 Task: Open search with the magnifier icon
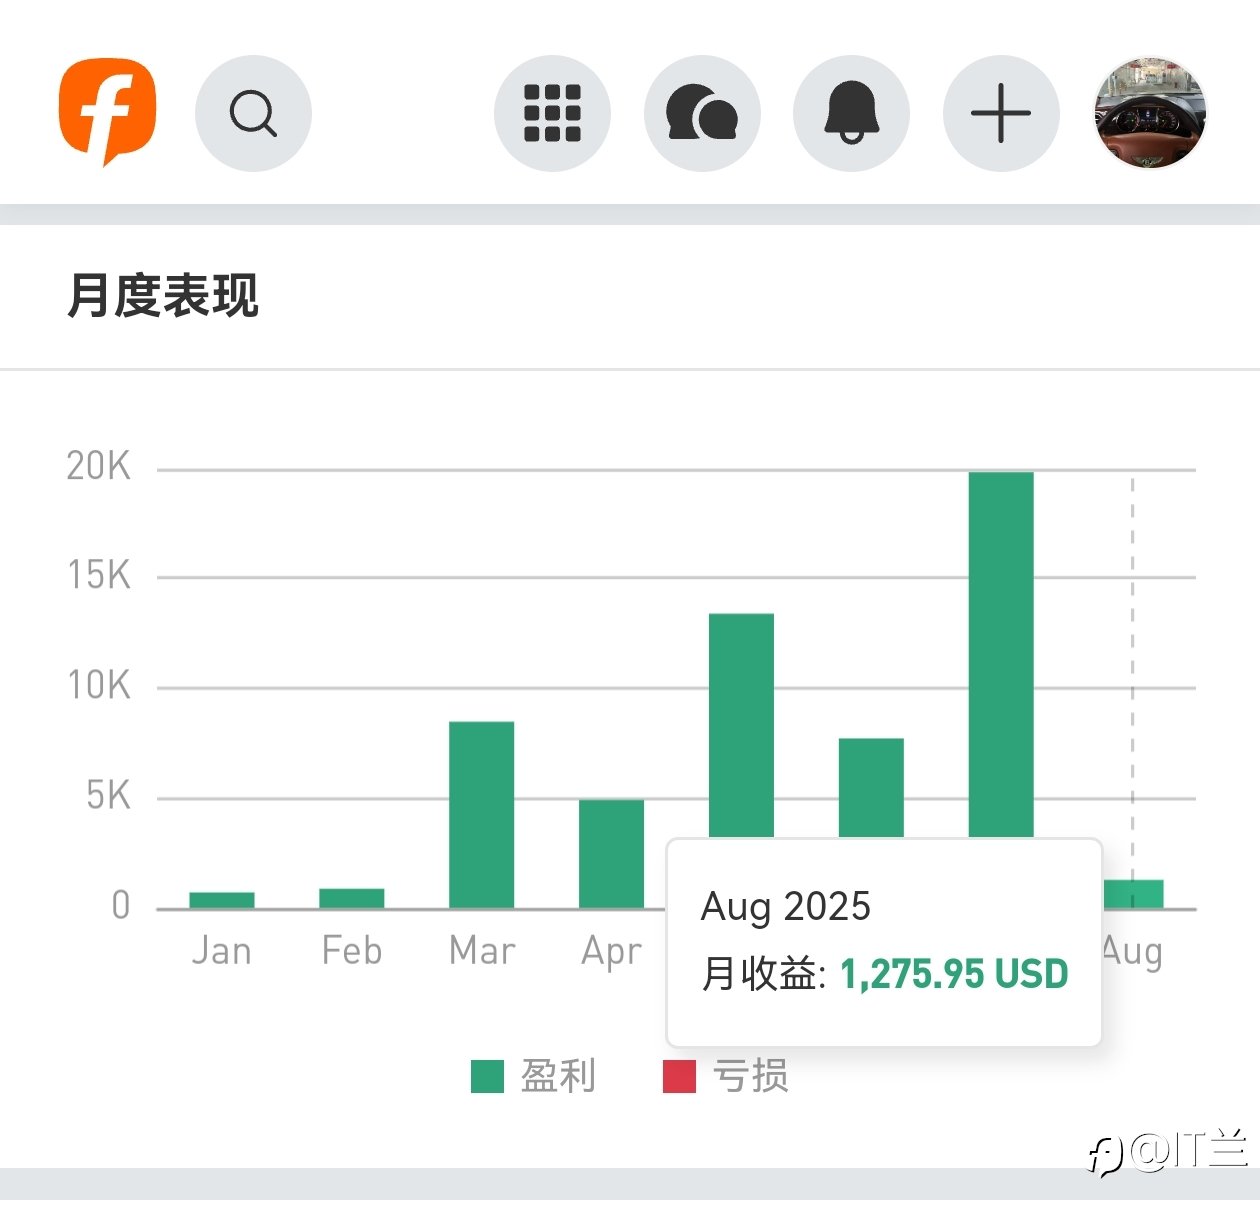pos(253,113)
